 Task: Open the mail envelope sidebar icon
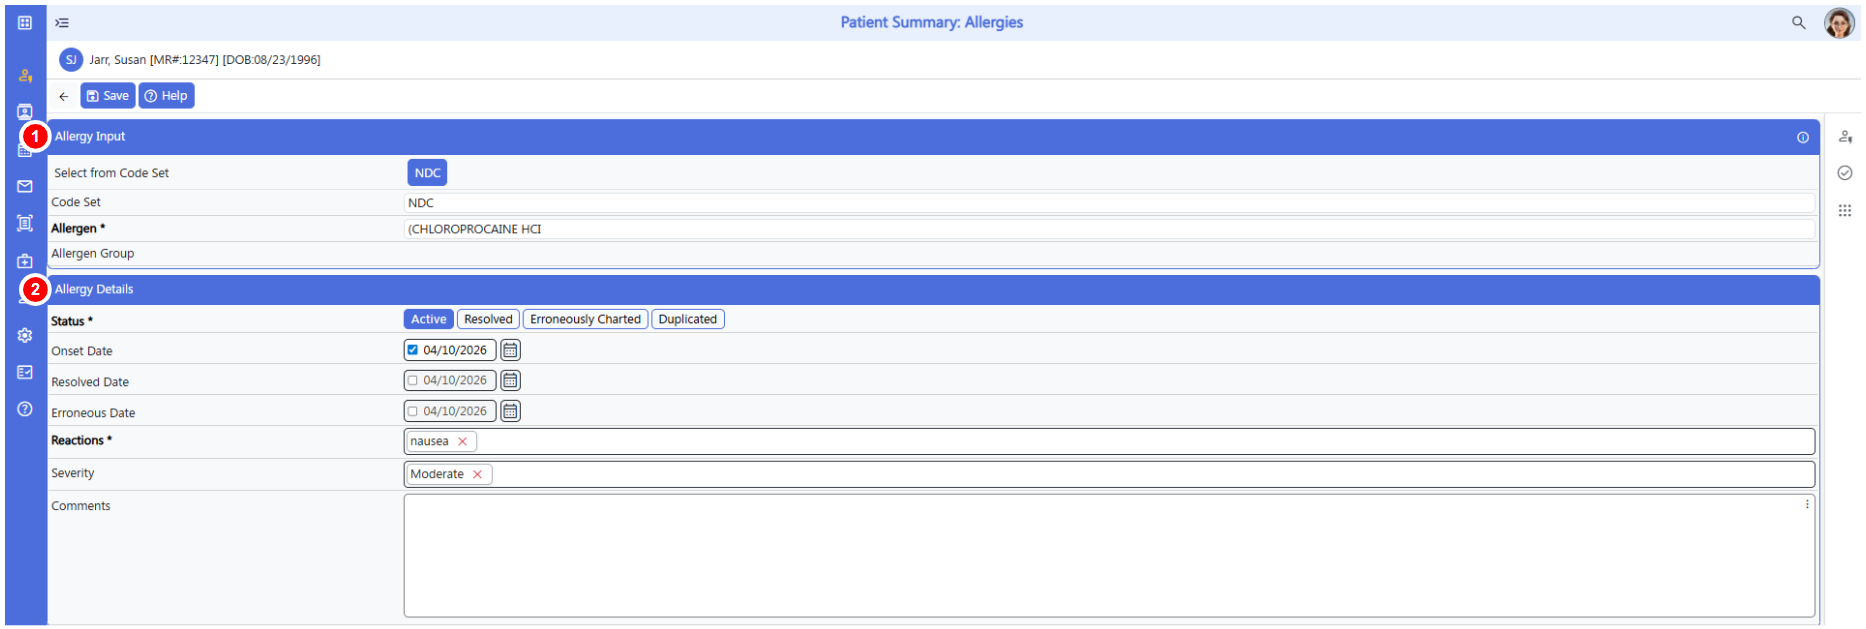coord(25,186)
